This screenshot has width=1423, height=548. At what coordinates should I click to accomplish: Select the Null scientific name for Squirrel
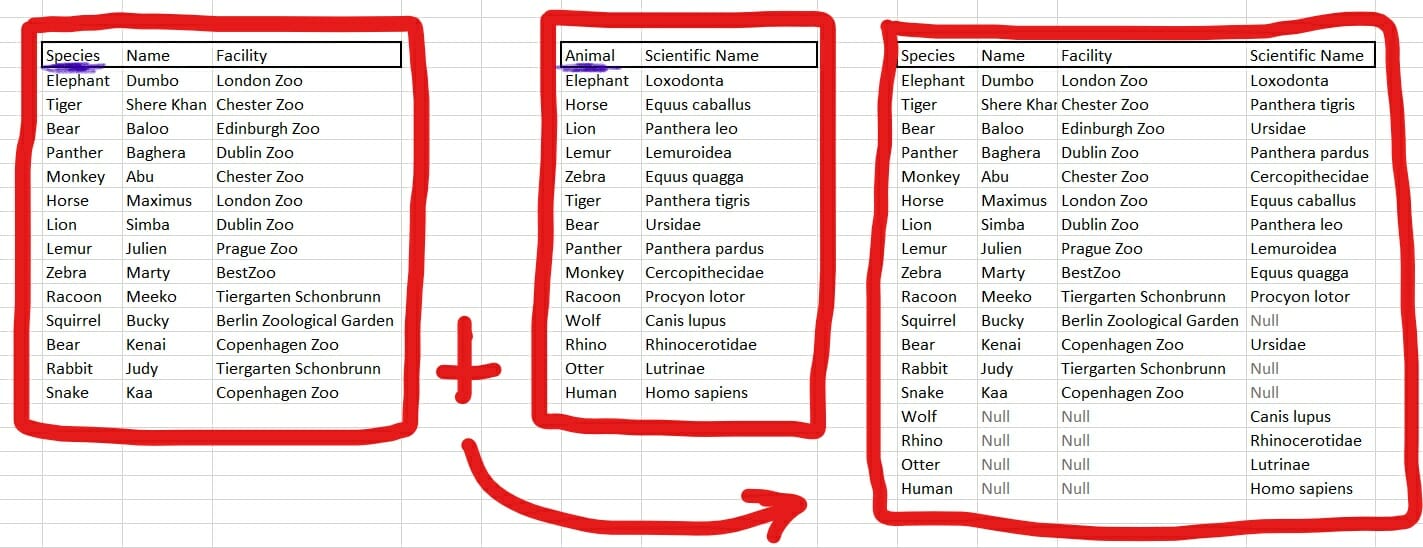click(1264, 321)
